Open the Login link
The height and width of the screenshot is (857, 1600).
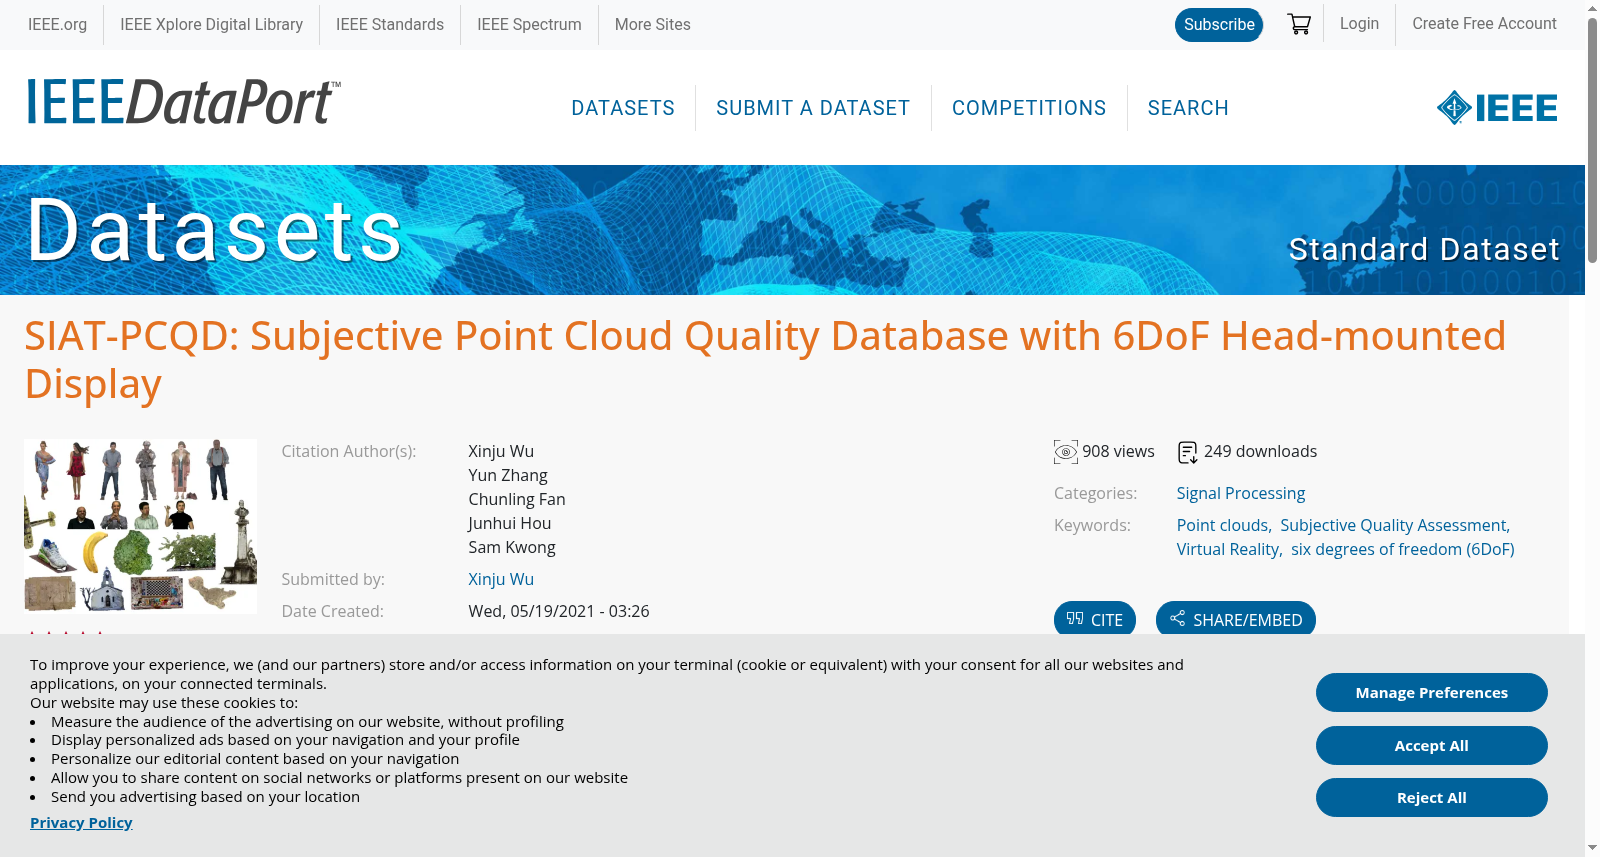tap(1359, 23)
